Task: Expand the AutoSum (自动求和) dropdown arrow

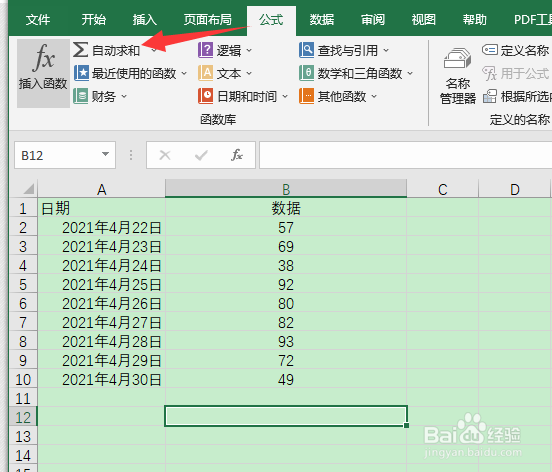Action: click(154, 51)
